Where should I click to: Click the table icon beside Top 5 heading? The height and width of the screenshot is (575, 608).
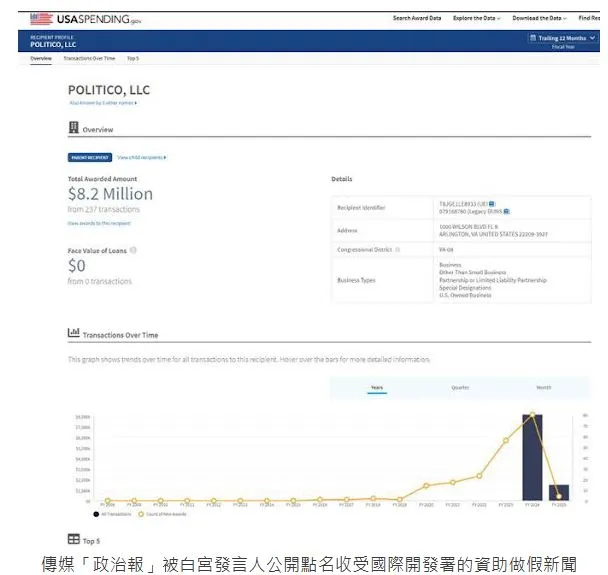(73, 539)
